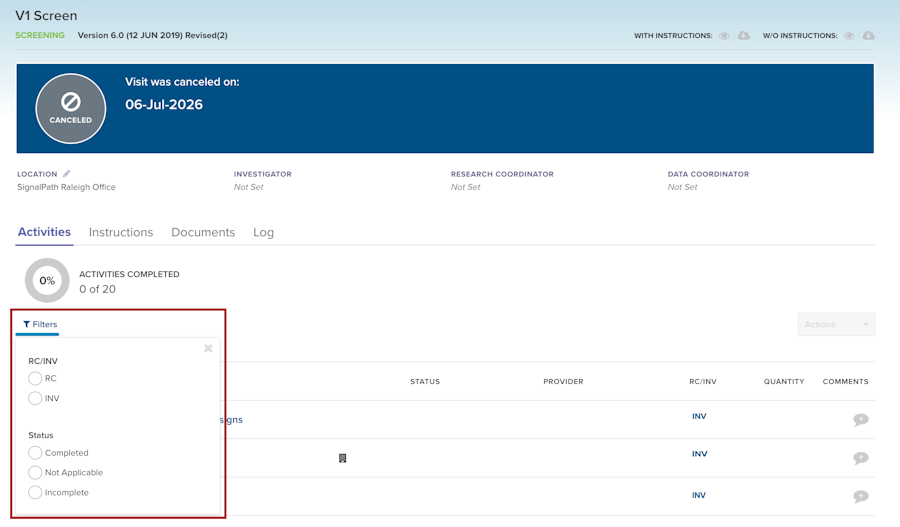The width and height of the screenshot is (900, 527).
Task: Download visit without instructions cloud icon
Action: tap(868, 36)
